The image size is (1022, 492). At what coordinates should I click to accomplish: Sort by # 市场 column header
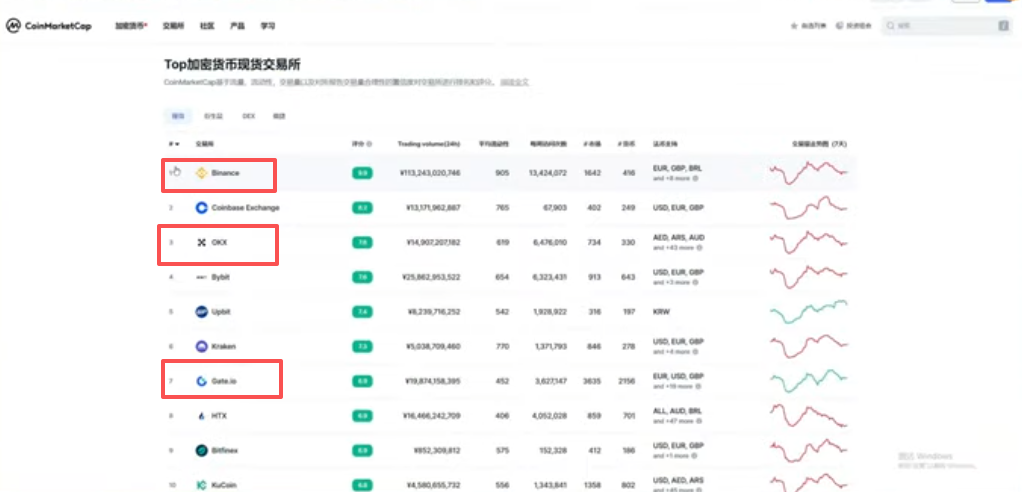[592, 144]
